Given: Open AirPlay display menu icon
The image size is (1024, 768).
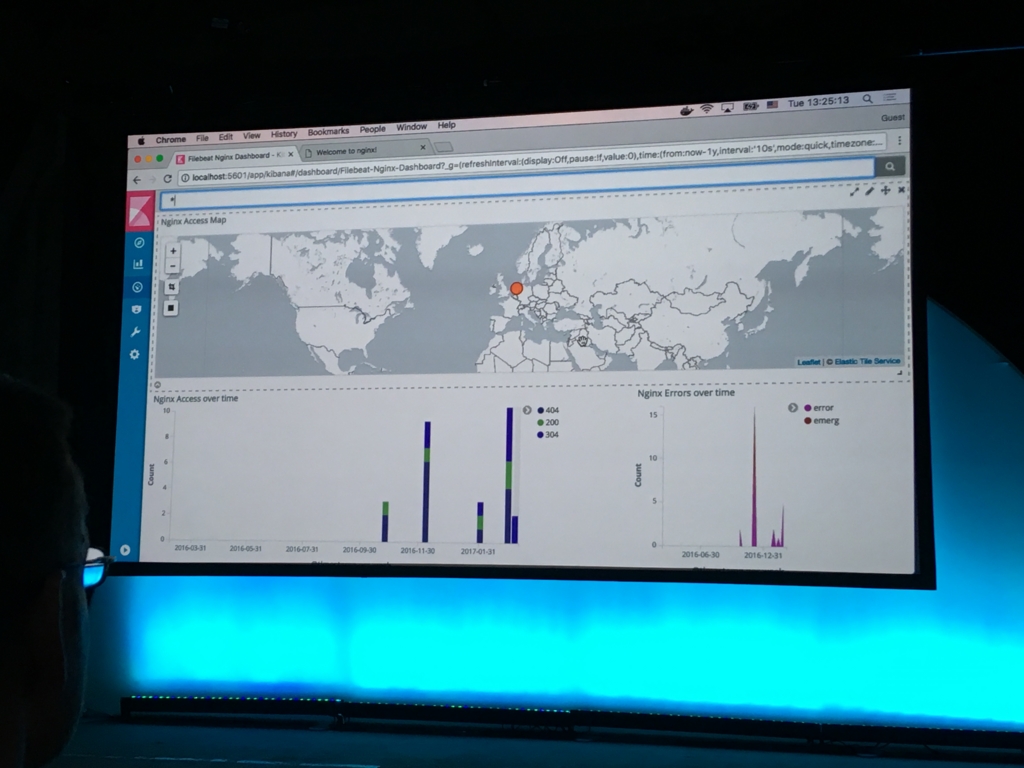Looking at the screenshot, I should click(728, 108).
